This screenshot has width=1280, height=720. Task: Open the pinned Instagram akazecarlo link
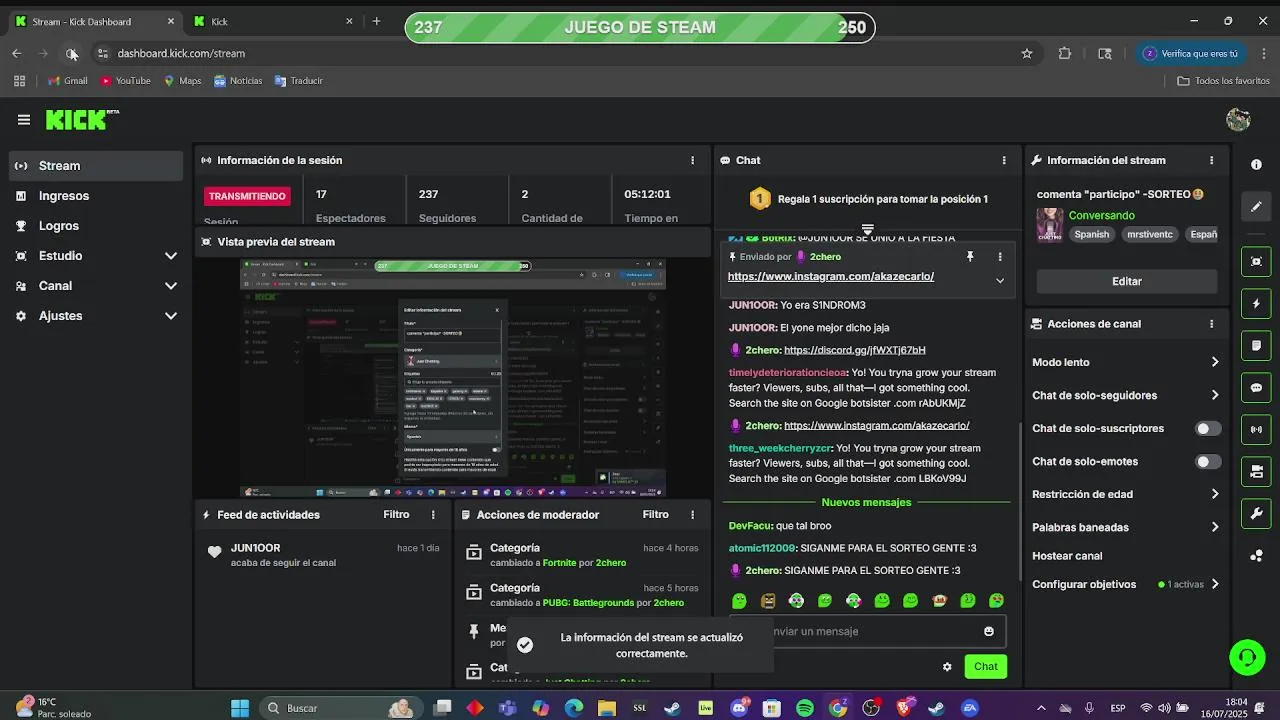831,276
